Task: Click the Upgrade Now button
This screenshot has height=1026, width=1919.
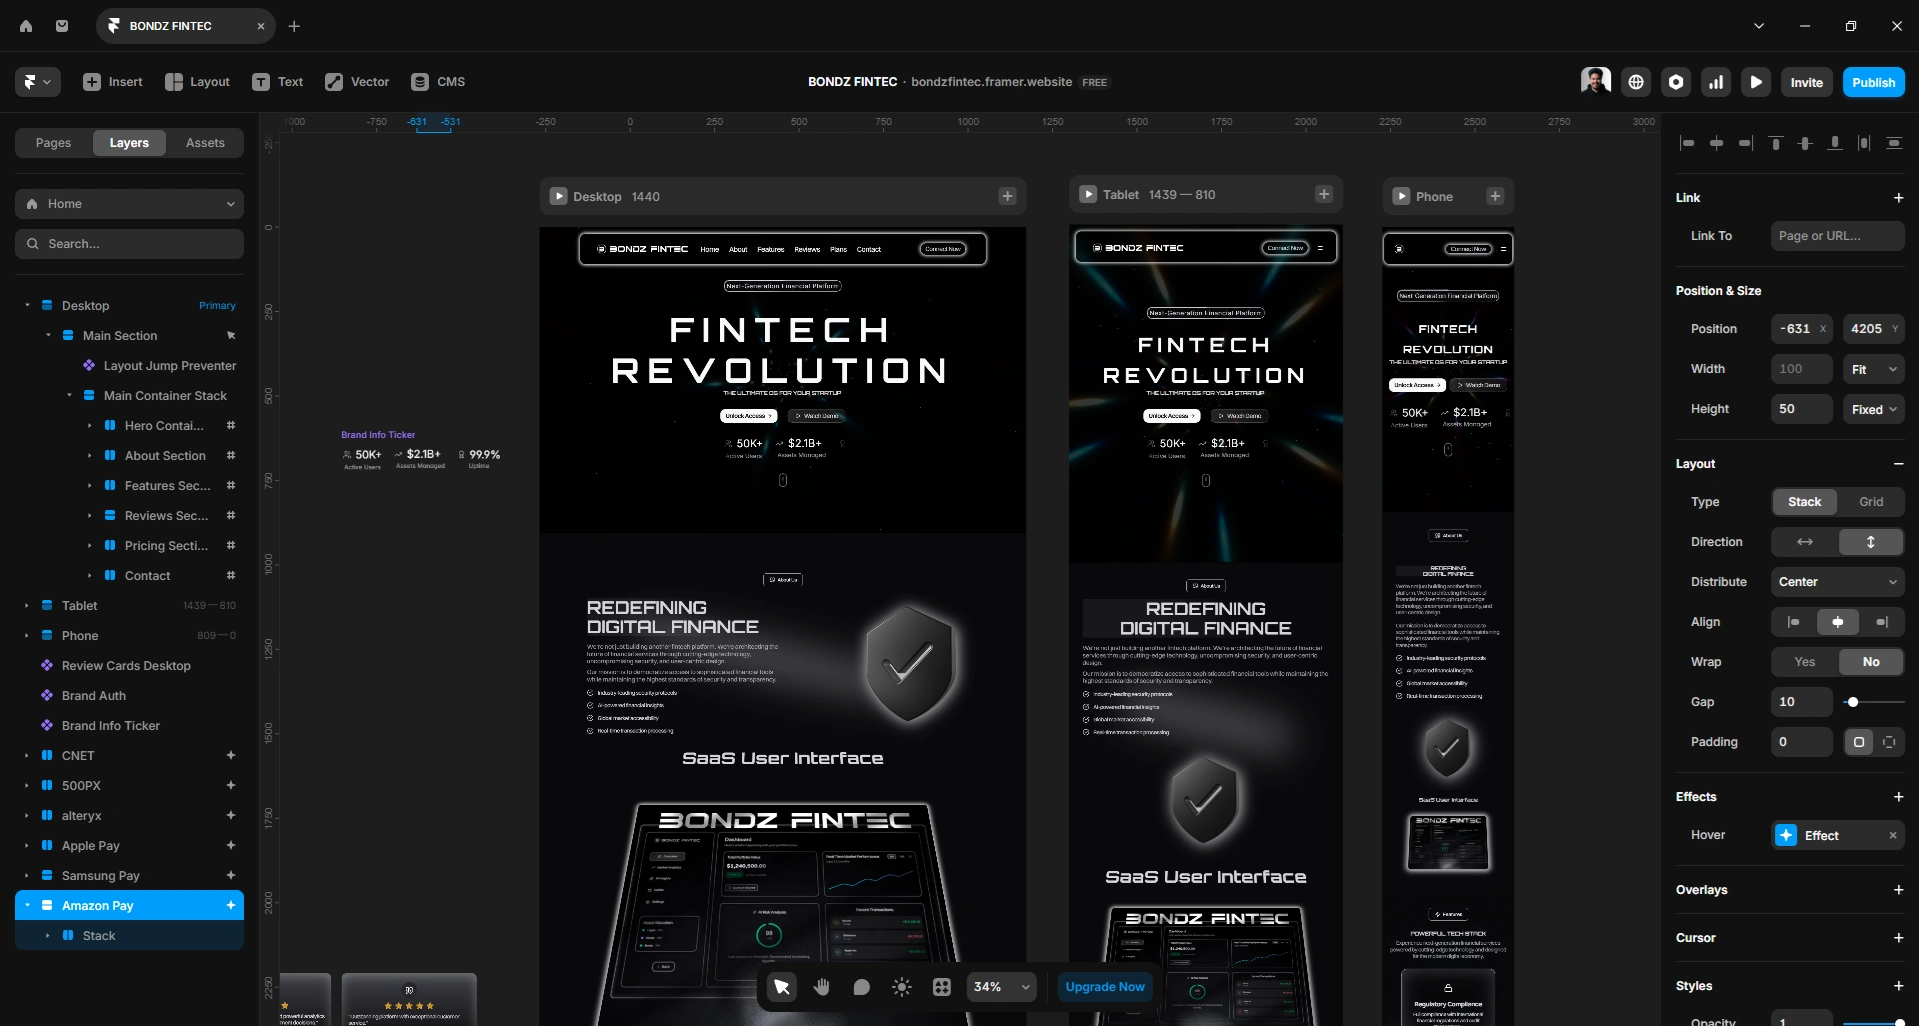Action: [x=1104, y=987]
